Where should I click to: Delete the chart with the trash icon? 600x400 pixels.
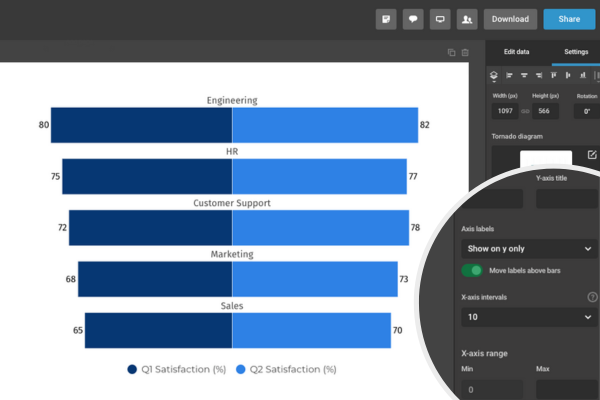(465, 52)
